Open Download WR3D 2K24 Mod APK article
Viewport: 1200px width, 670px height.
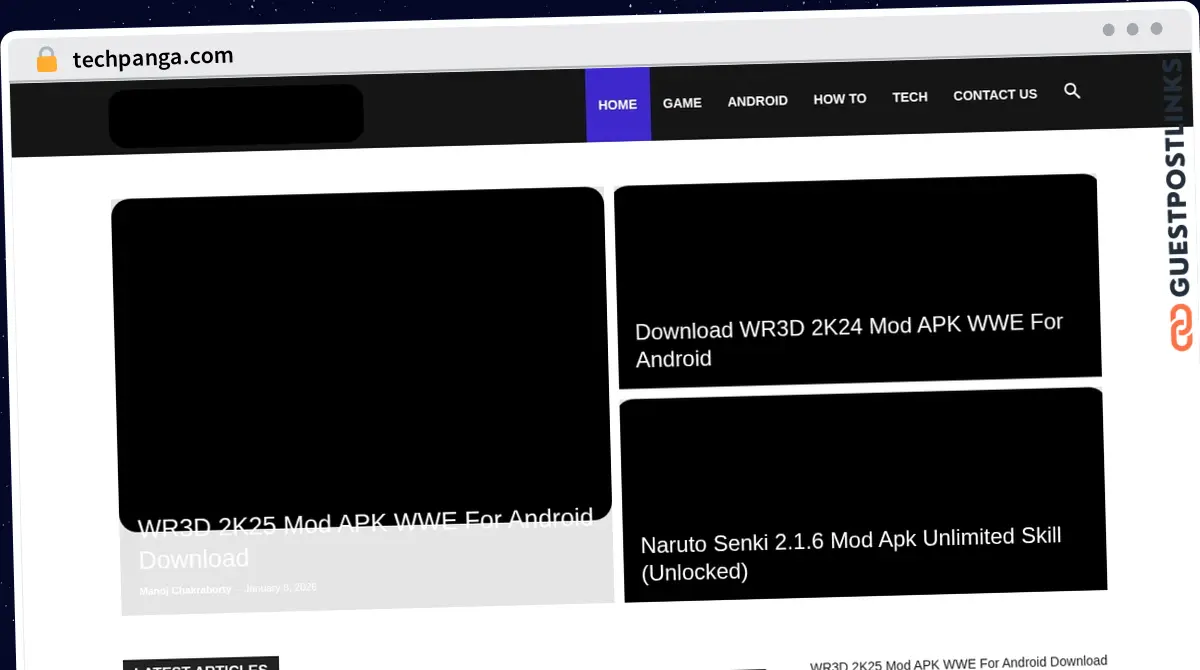[x=848, y=341]
